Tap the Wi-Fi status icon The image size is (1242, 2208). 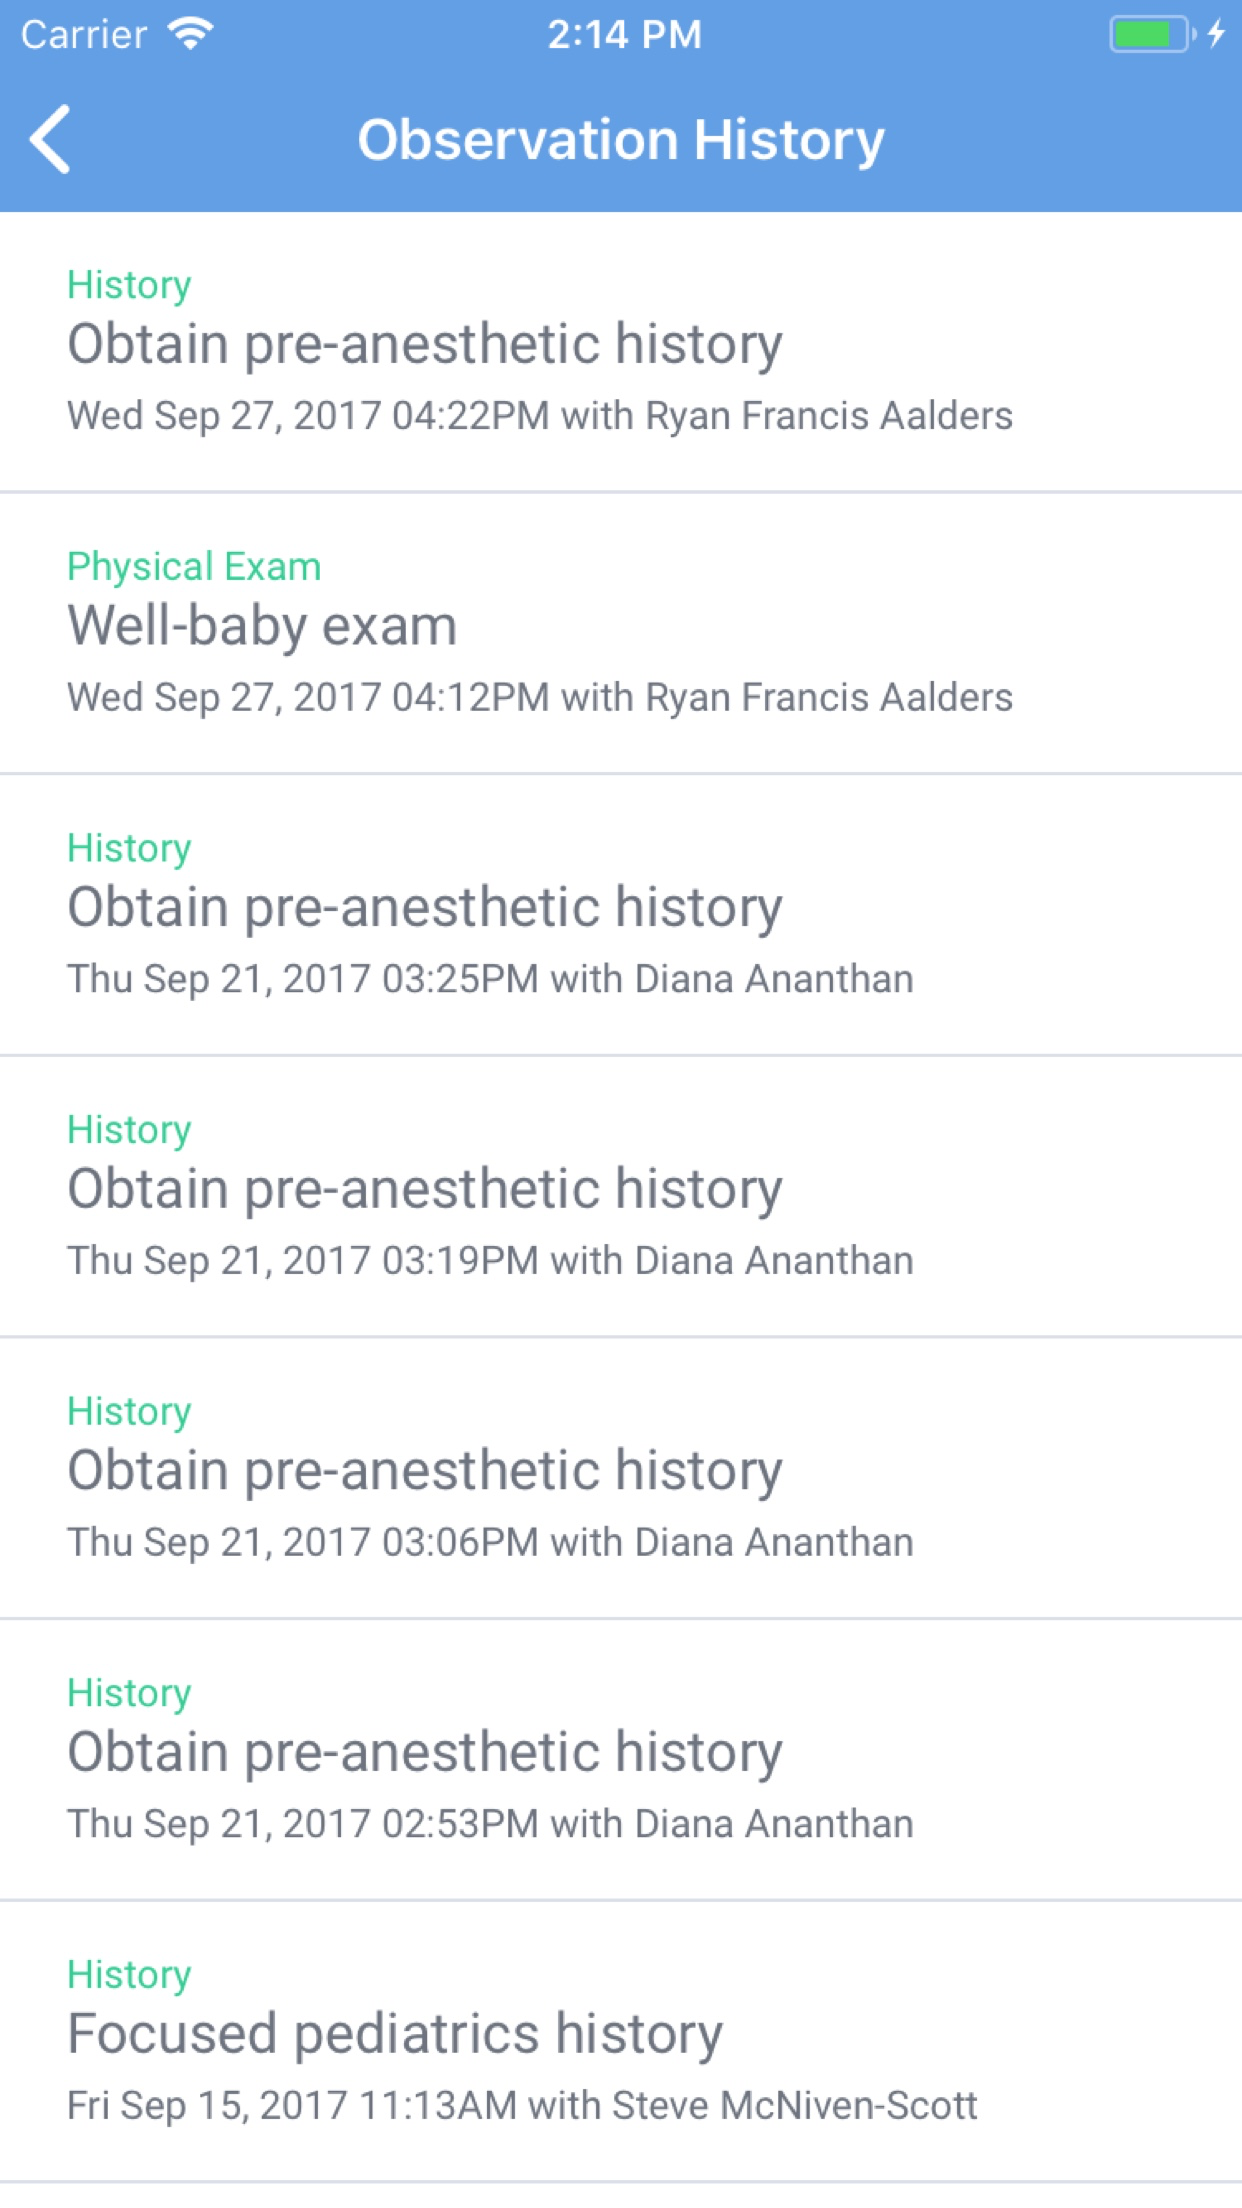pos(188,33)
